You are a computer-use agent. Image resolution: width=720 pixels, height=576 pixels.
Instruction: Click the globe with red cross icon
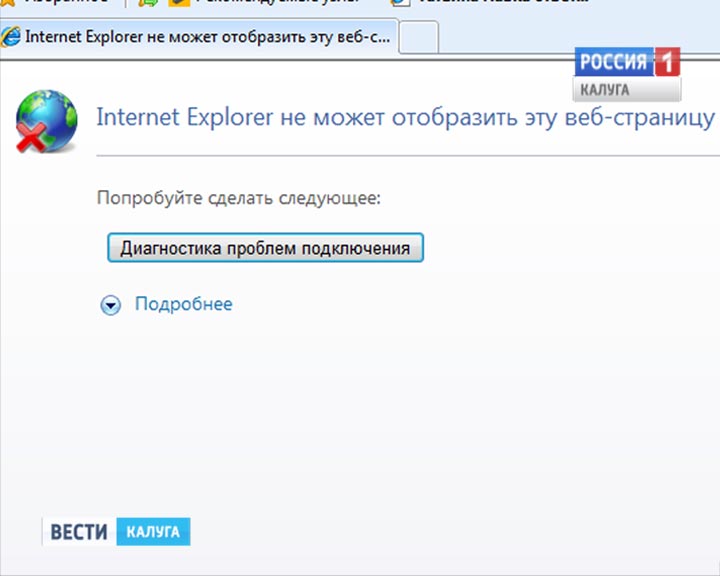tap(46, 121)
